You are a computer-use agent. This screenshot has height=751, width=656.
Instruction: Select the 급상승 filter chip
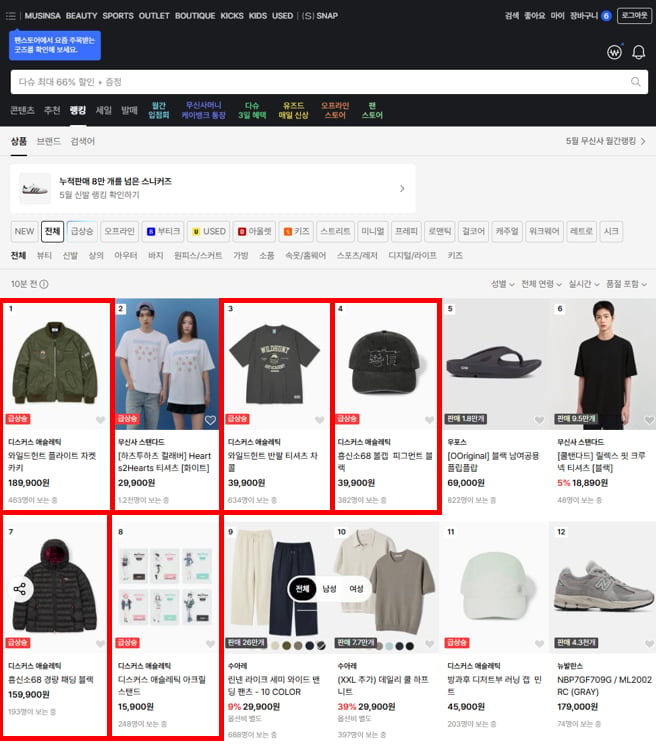82,231
